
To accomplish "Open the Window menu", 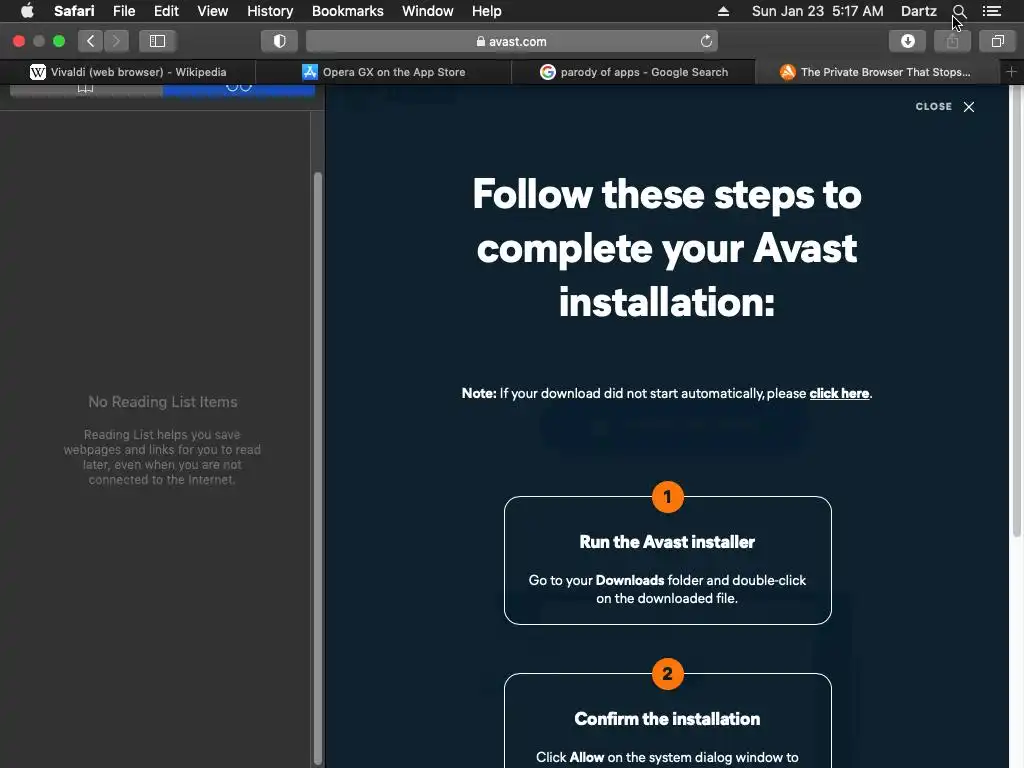I will (x=427, y=11).
